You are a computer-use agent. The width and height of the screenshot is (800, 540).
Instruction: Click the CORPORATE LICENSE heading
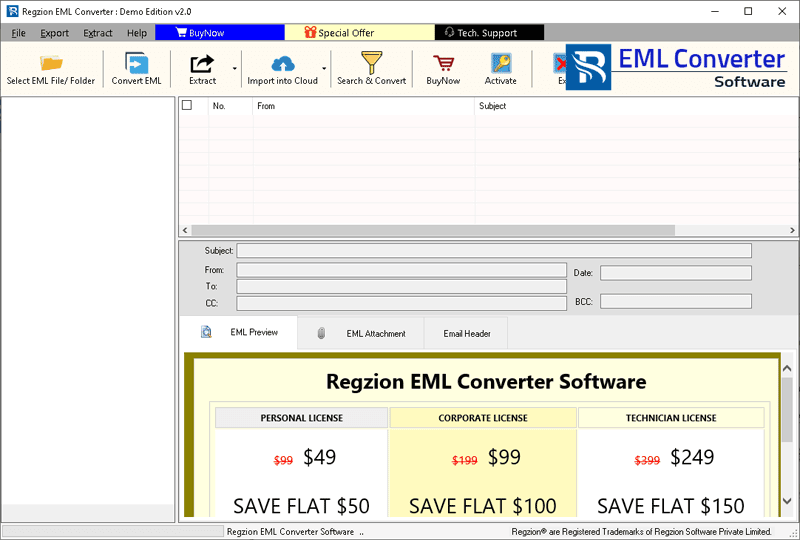(x=483, y=418)
